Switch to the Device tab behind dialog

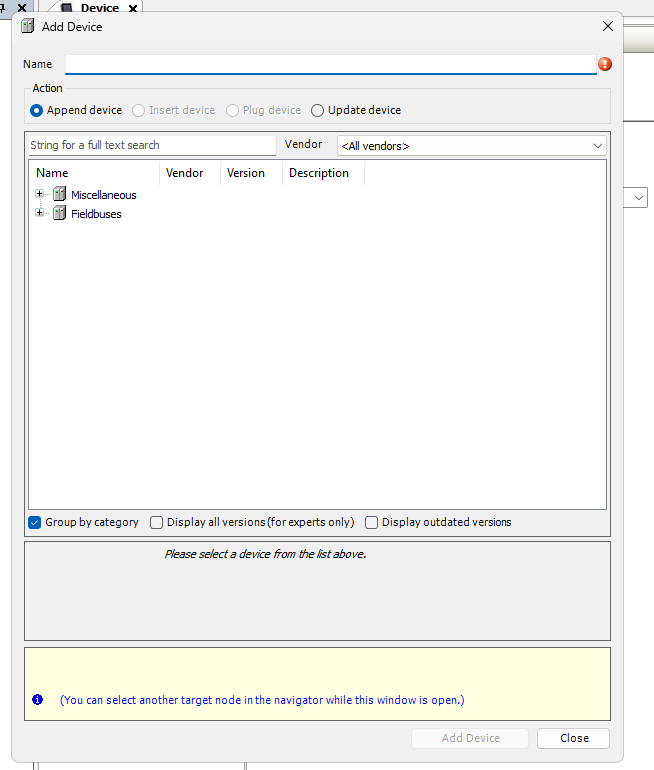tap(100, 8)
